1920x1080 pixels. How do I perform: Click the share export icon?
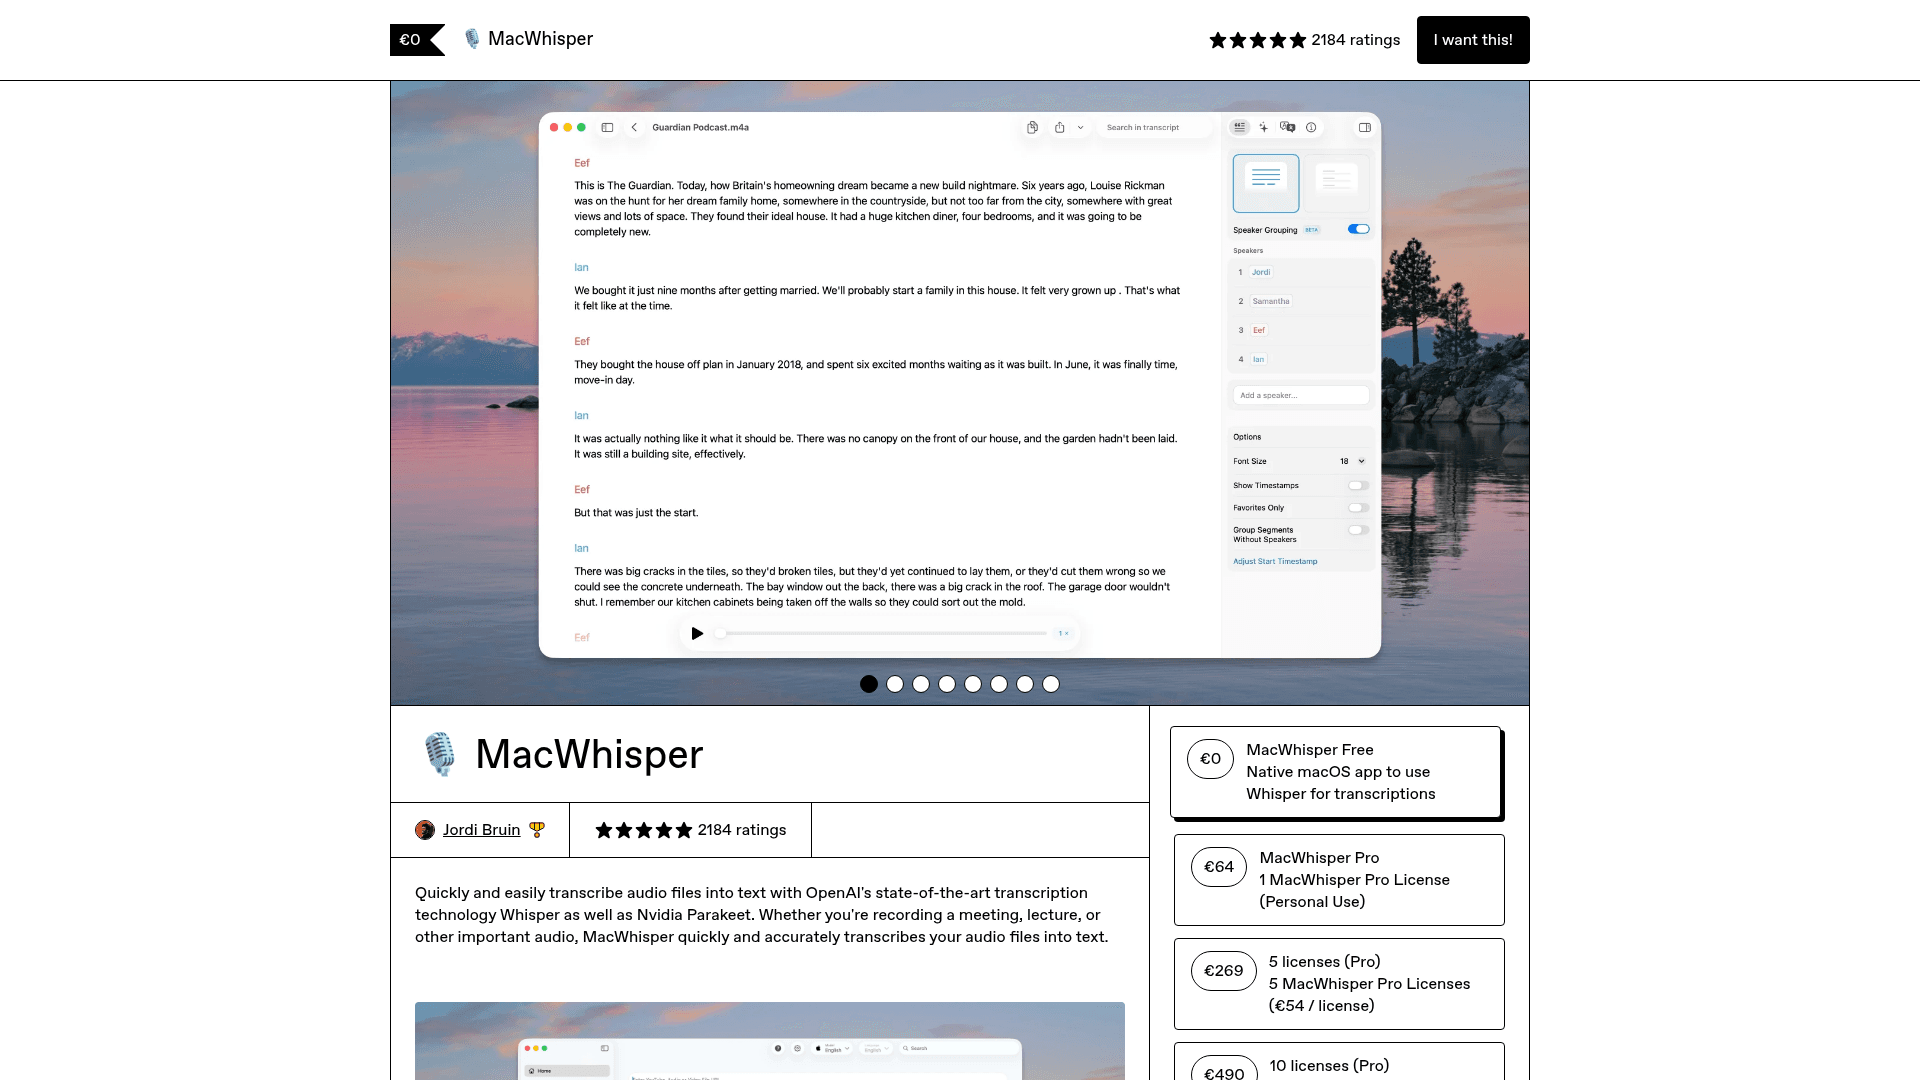(1060, 128)
